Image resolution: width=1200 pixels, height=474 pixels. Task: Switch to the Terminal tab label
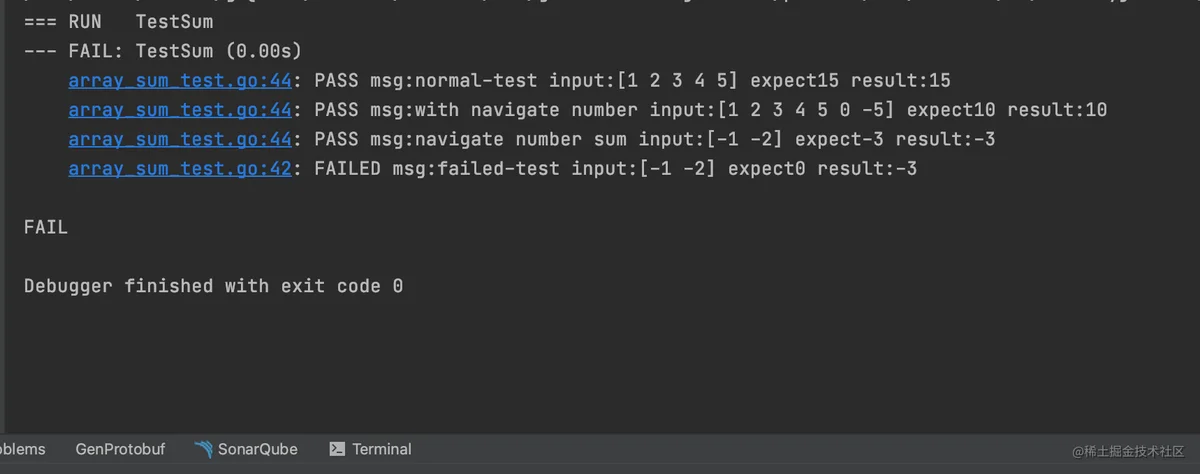point(382,449)
